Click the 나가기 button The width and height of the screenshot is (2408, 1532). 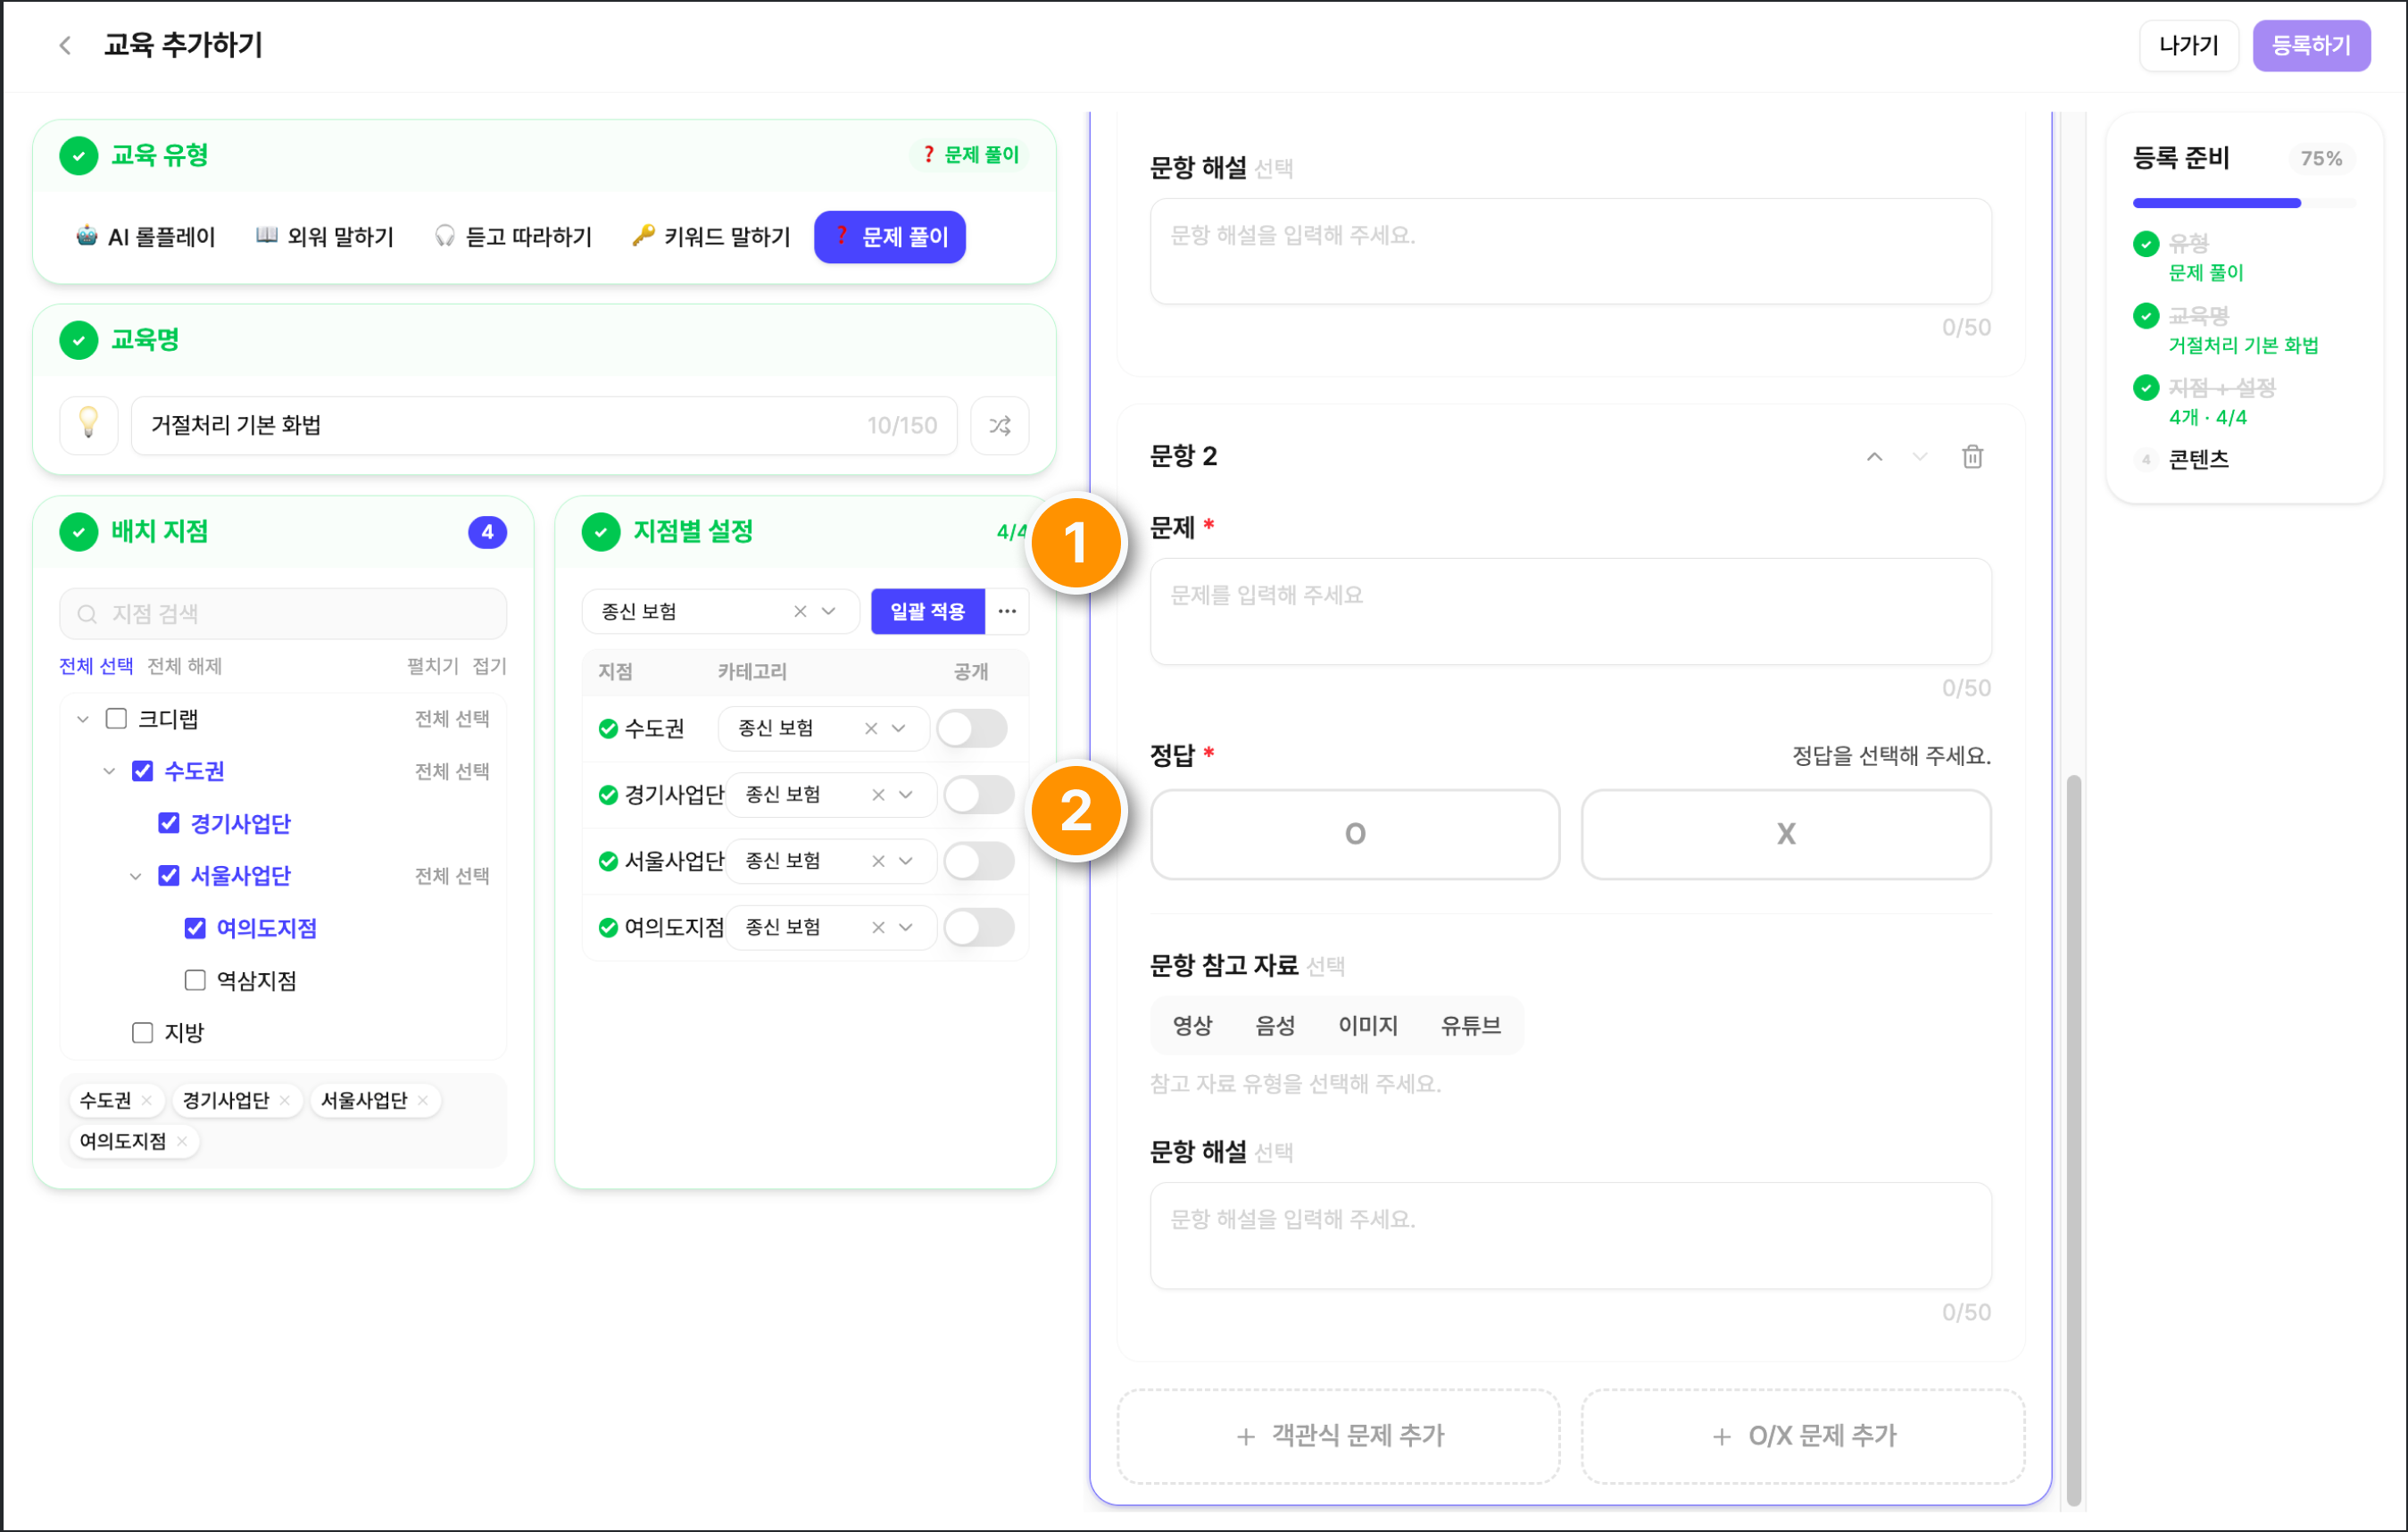click(2188, 45)
